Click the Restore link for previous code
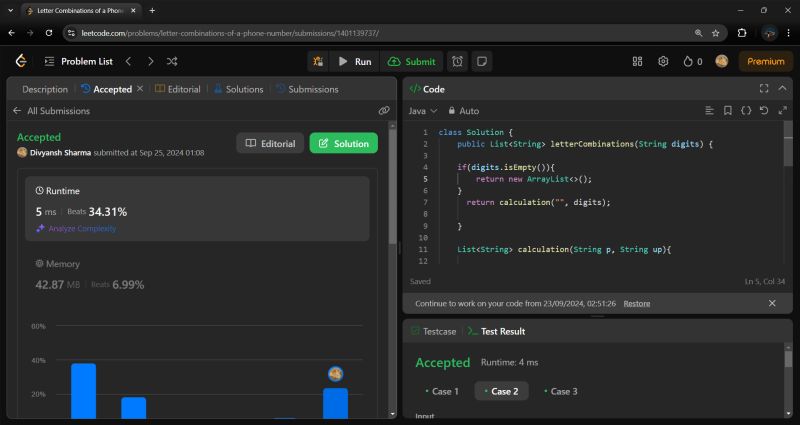 pos(636,303)
